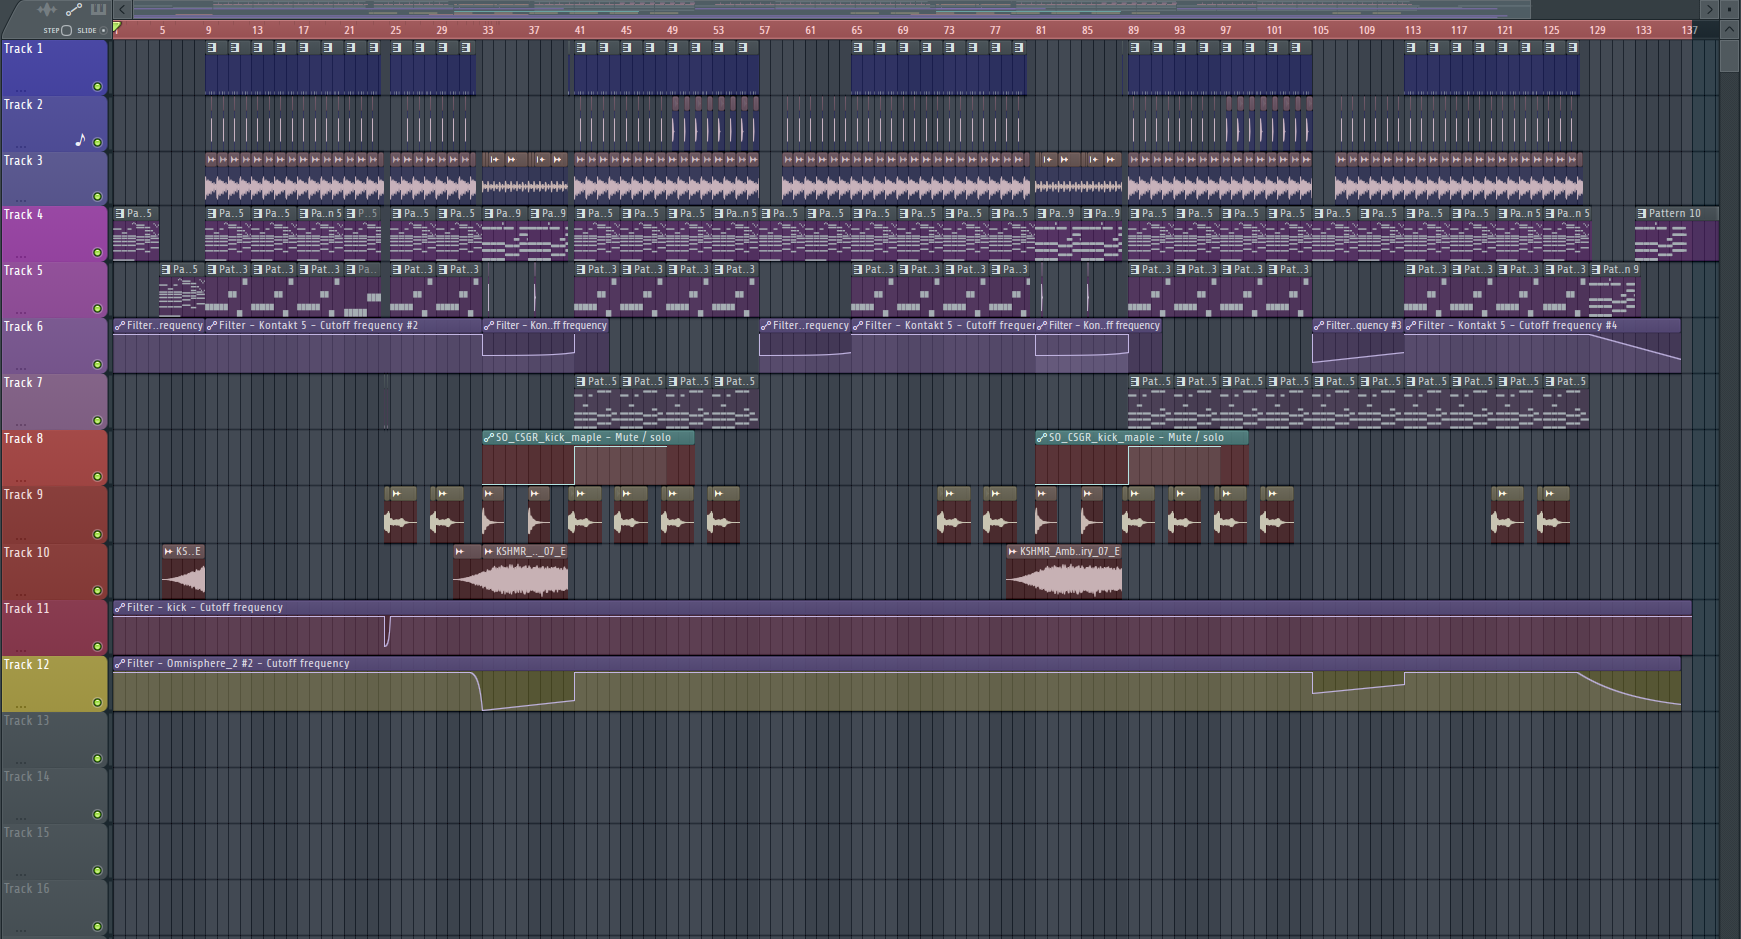Click bar 89 on the timeline ruler
This screenshot has width=1741, height=939.
[x=1133, y=30]
